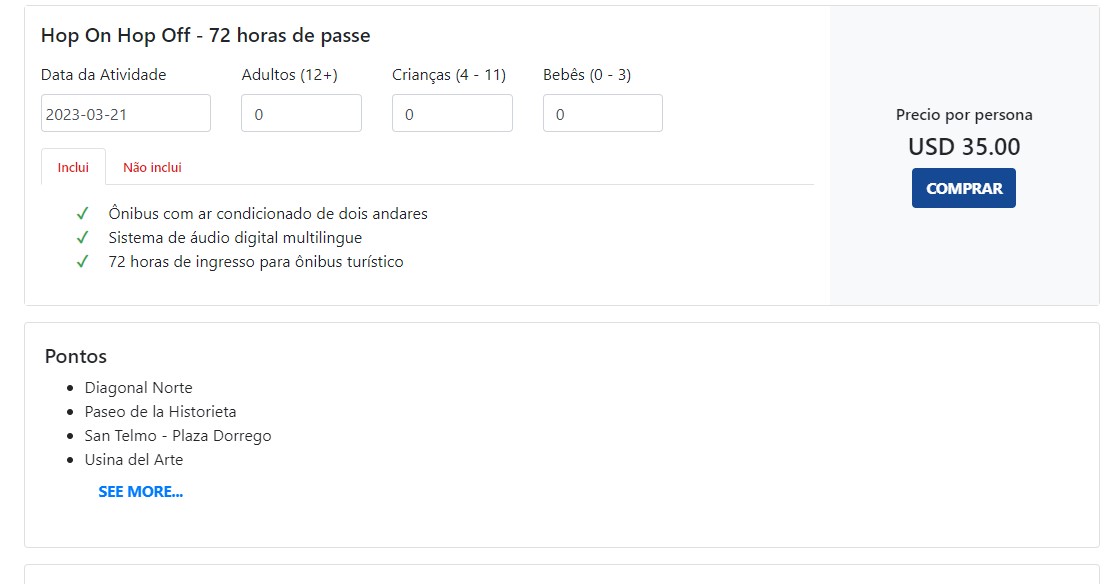The width and height of the screenshot is (1120, 584).
Task: Click the Bebês (0 - 3) quantity input
Action: tap(602, 114)
